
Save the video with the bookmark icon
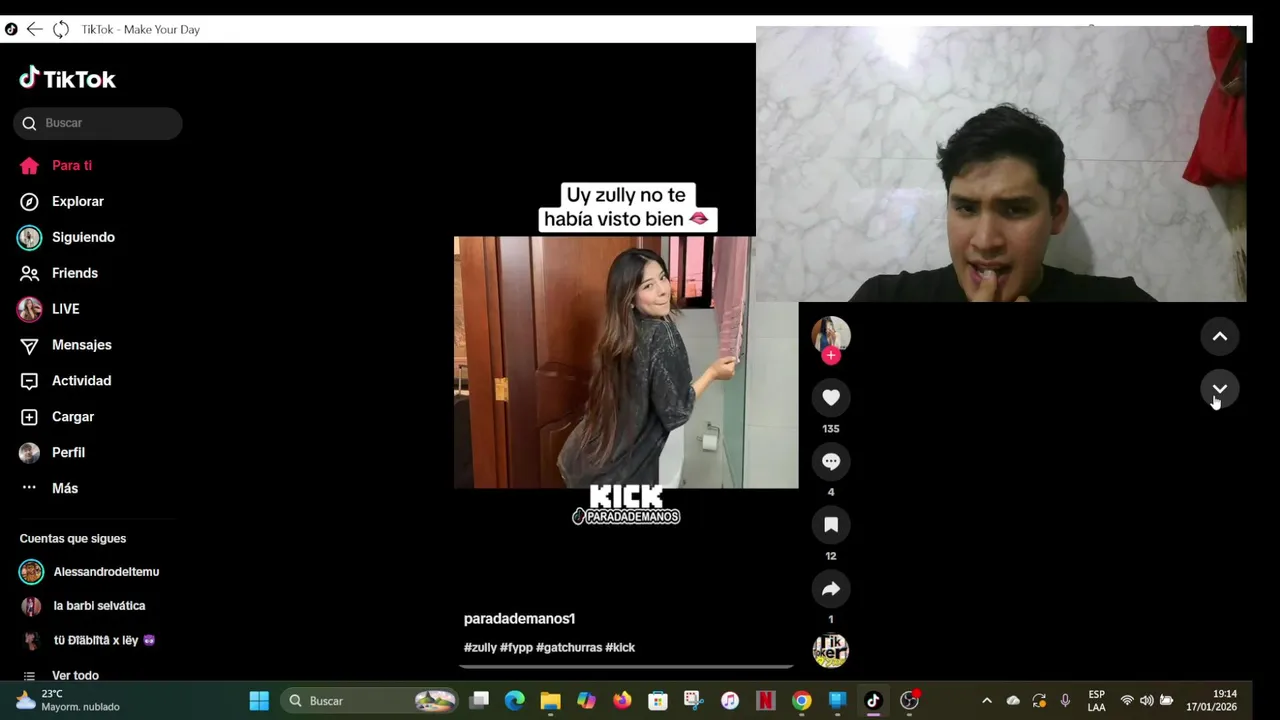click(x=831, y=524)
